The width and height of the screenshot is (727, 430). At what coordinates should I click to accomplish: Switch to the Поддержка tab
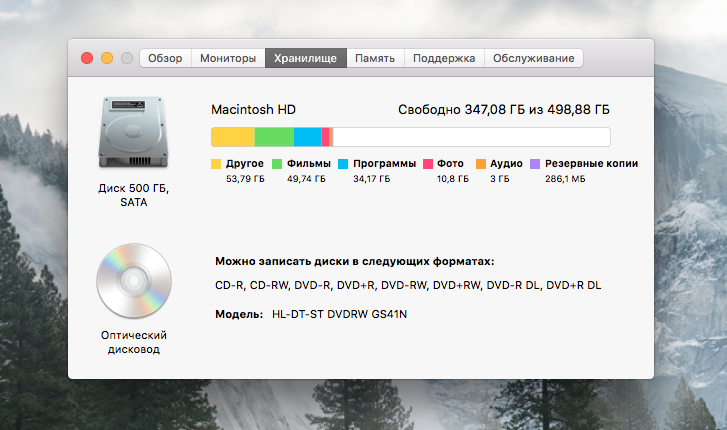pyautogui.click(x=444, y=58)
